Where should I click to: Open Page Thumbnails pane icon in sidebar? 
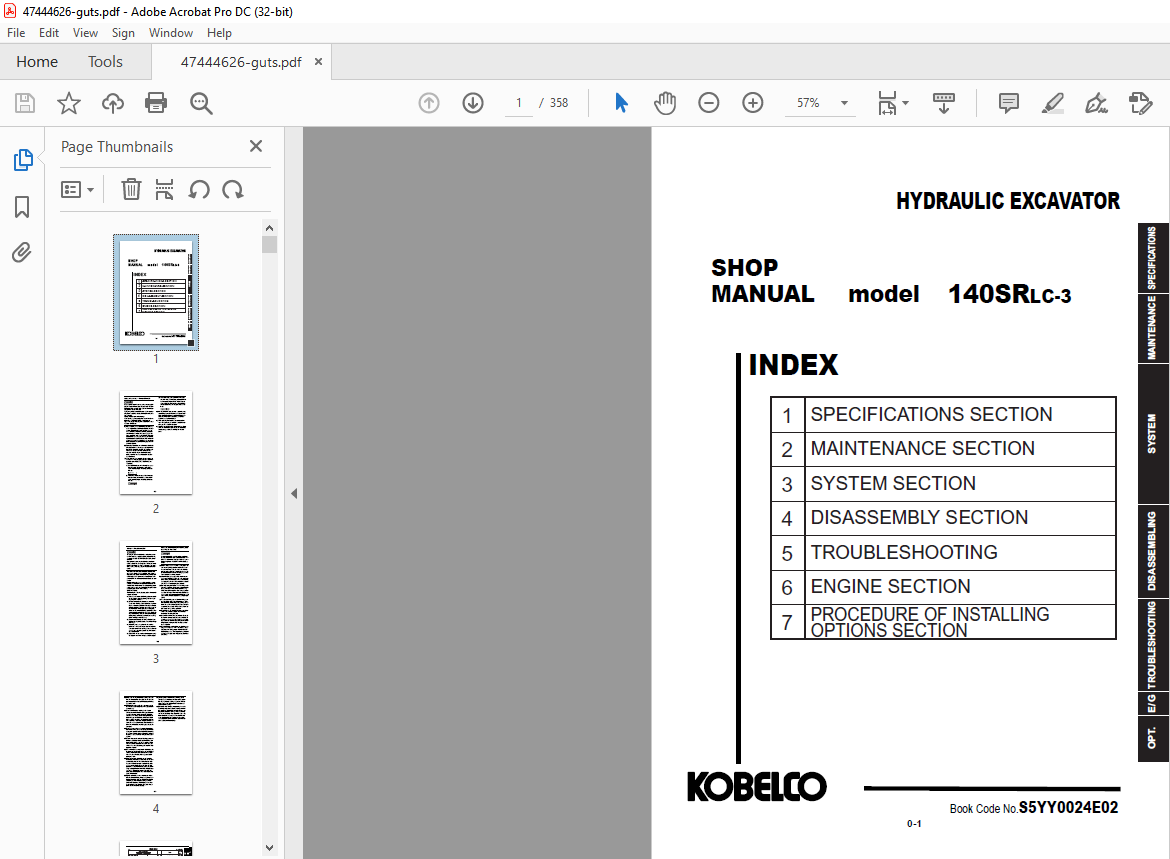point(23,160)
